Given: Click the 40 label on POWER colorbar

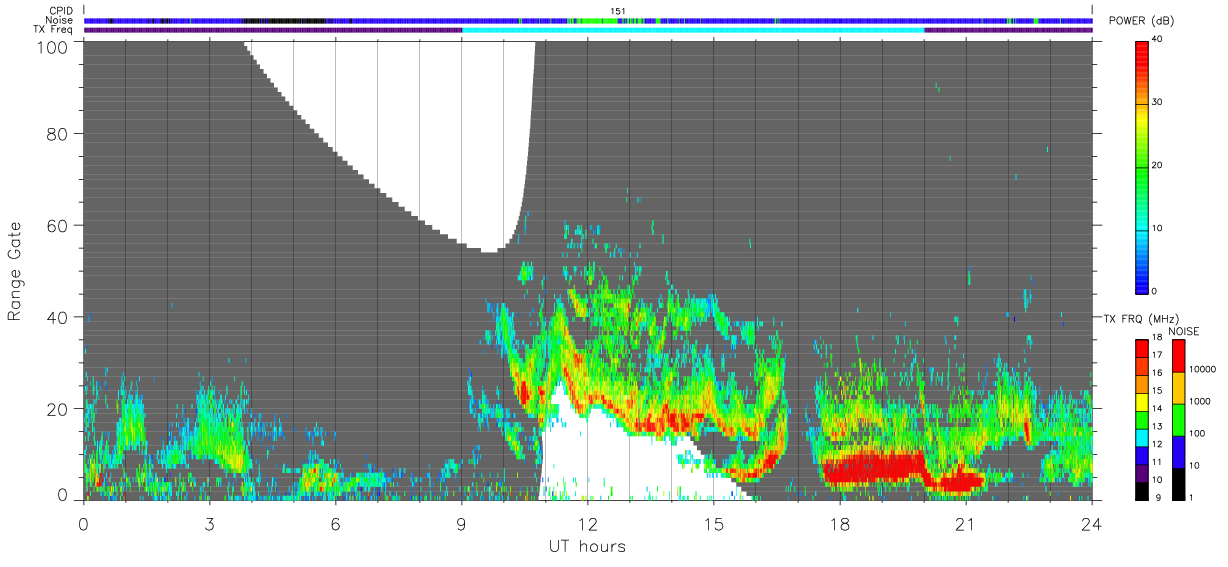Looking at the screenshot, I should pos(1156,38).
